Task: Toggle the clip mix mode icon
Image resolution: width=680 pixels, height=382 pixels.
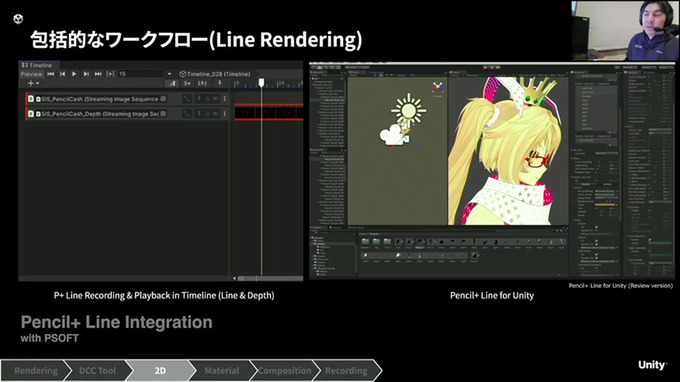Action: [172, 83]
